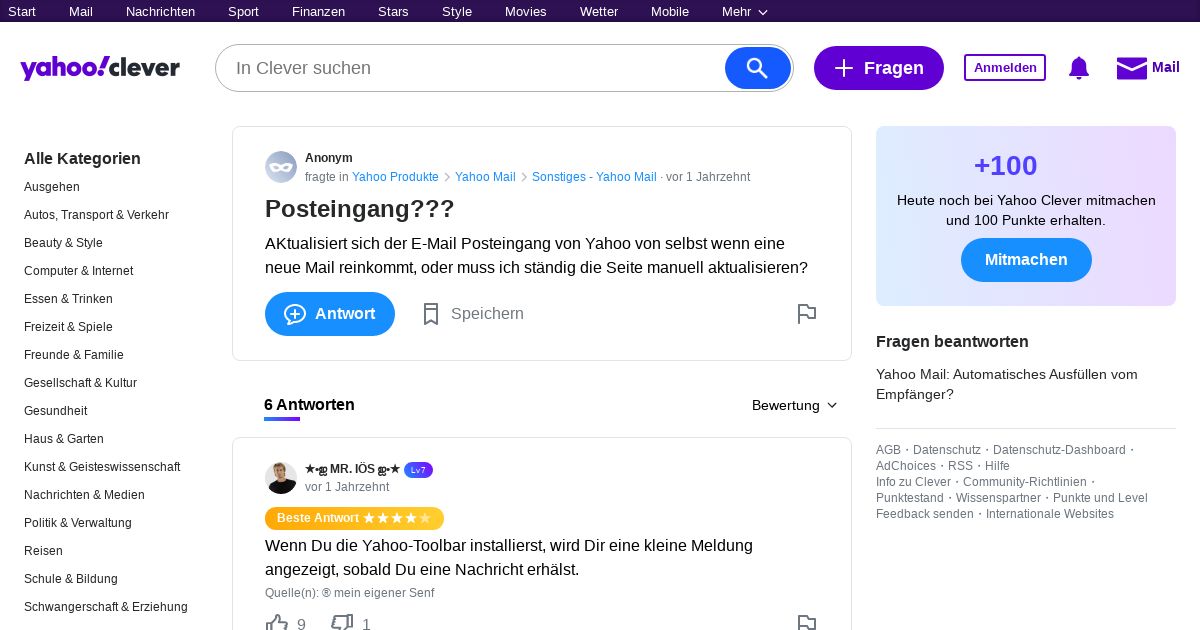This screenshot has width=1200, height=630.
Task: Open Start in the top navigation
Action: point(22,12)
